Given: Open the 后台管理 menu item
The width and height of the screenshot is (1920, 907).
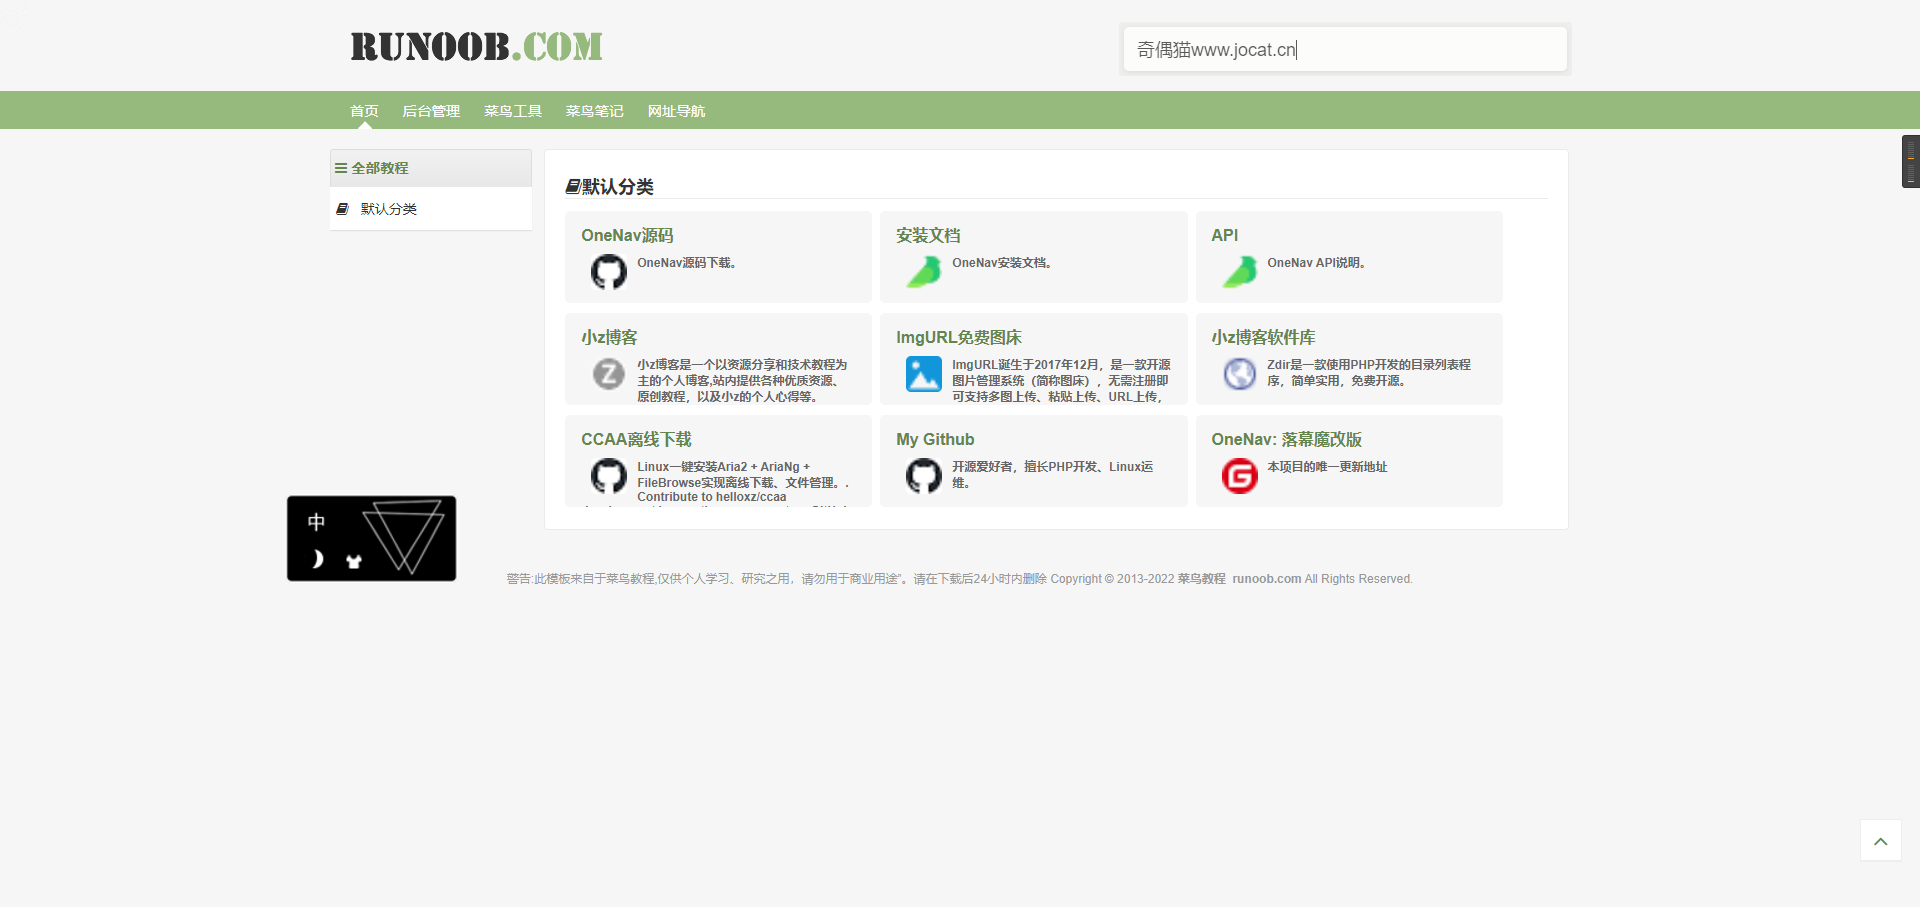Looking at the screenshot, I should coord(431,111).
